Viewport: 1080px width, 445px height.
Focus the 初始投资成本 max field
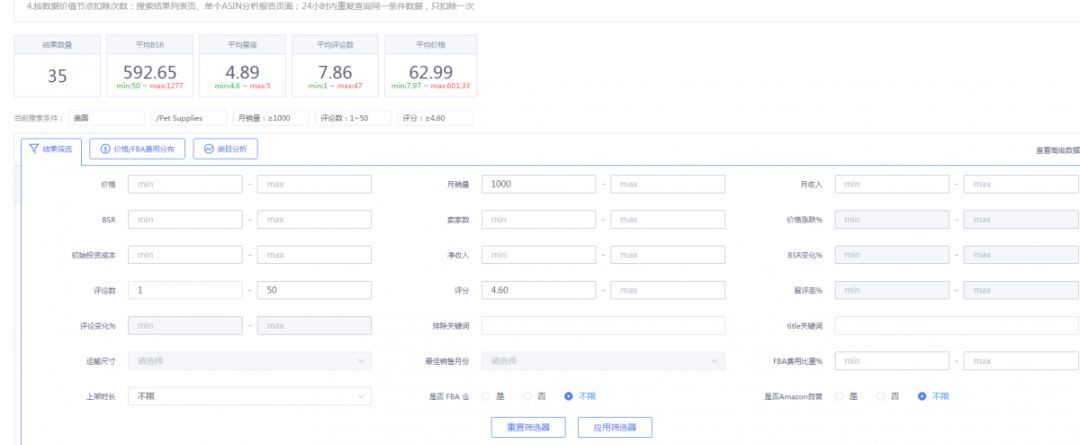click(314, 255)
